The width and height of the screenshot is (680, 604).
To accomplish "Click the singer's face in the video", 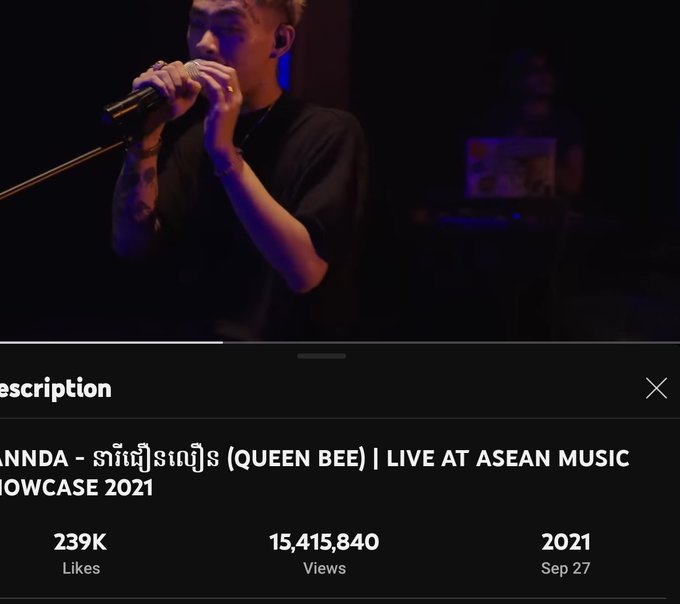I will (226, 30).
